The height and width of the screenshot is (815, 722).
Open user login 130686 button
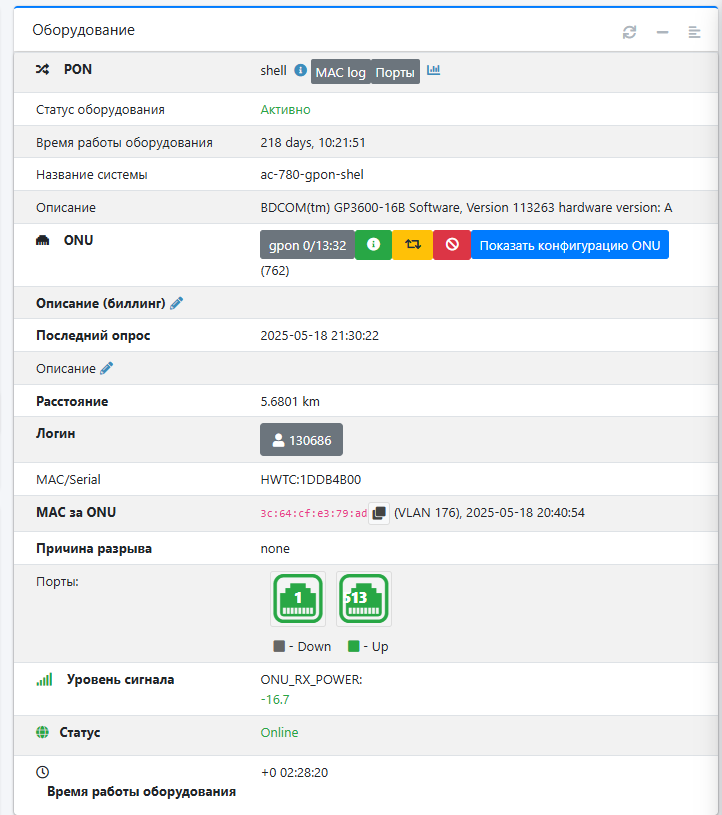tap(301, 440)
